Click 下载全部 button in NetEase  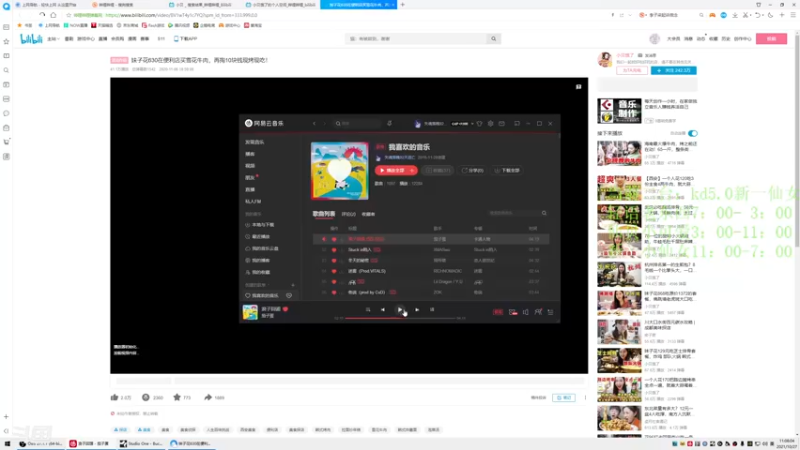click(x=507, y=170)
